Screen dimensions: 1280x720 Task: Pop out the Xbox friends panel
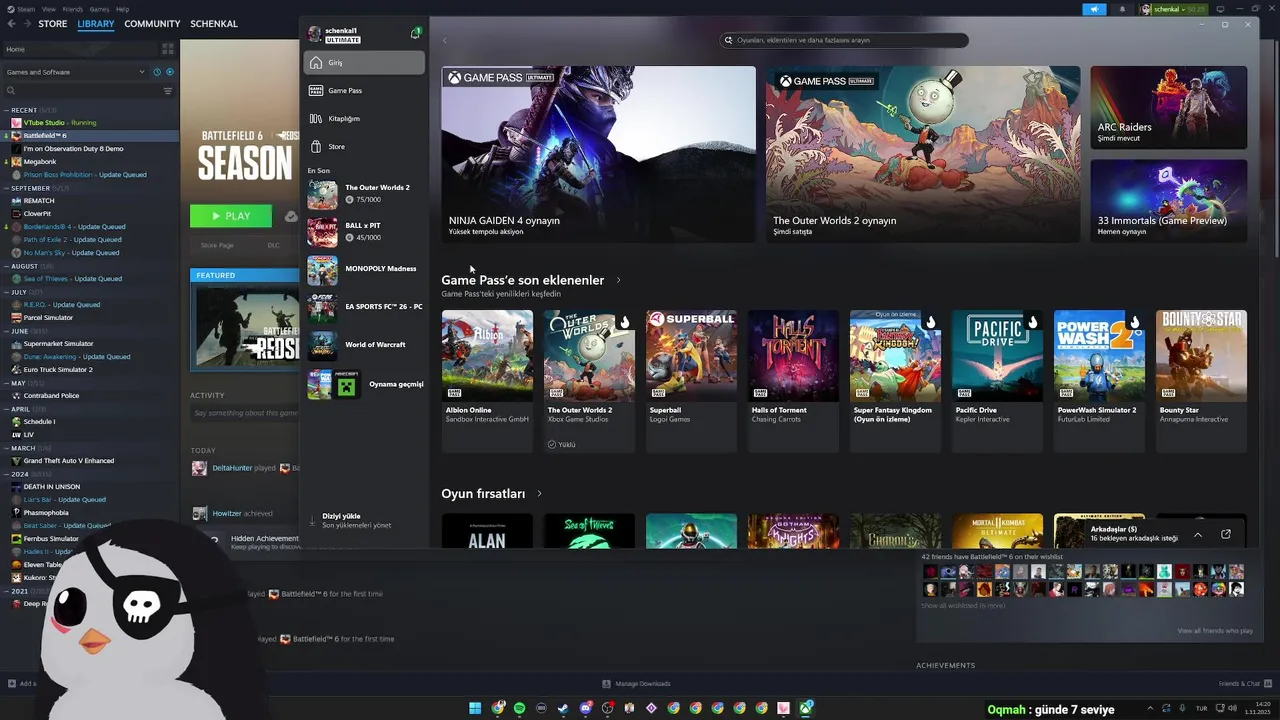(x=1226, y=534)
